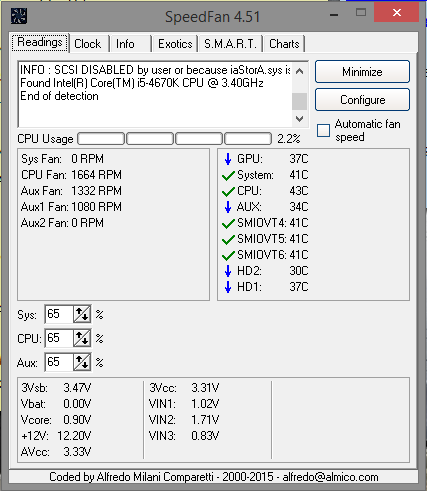Click the Aux speed percentage field

(59, 362)
